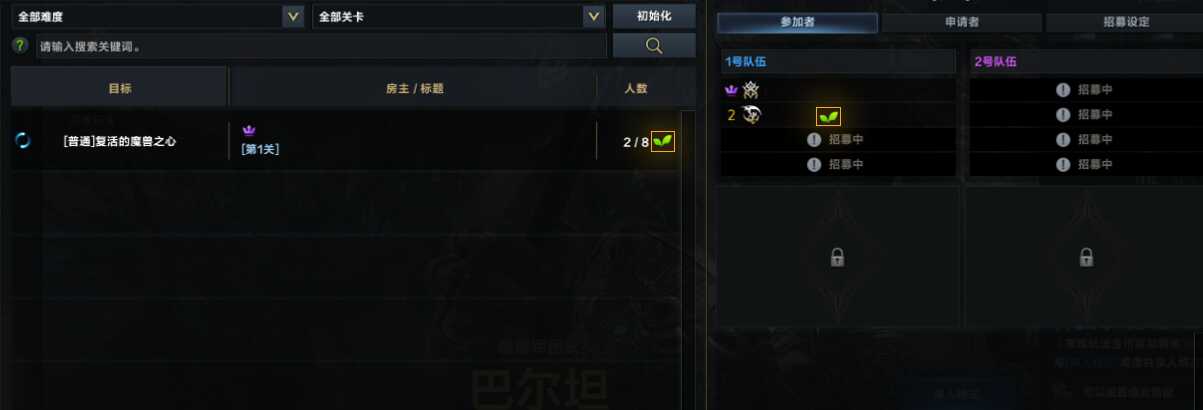Select the party leader class icon in 1号队伍

pyautogui.click(x=750, y=90)
